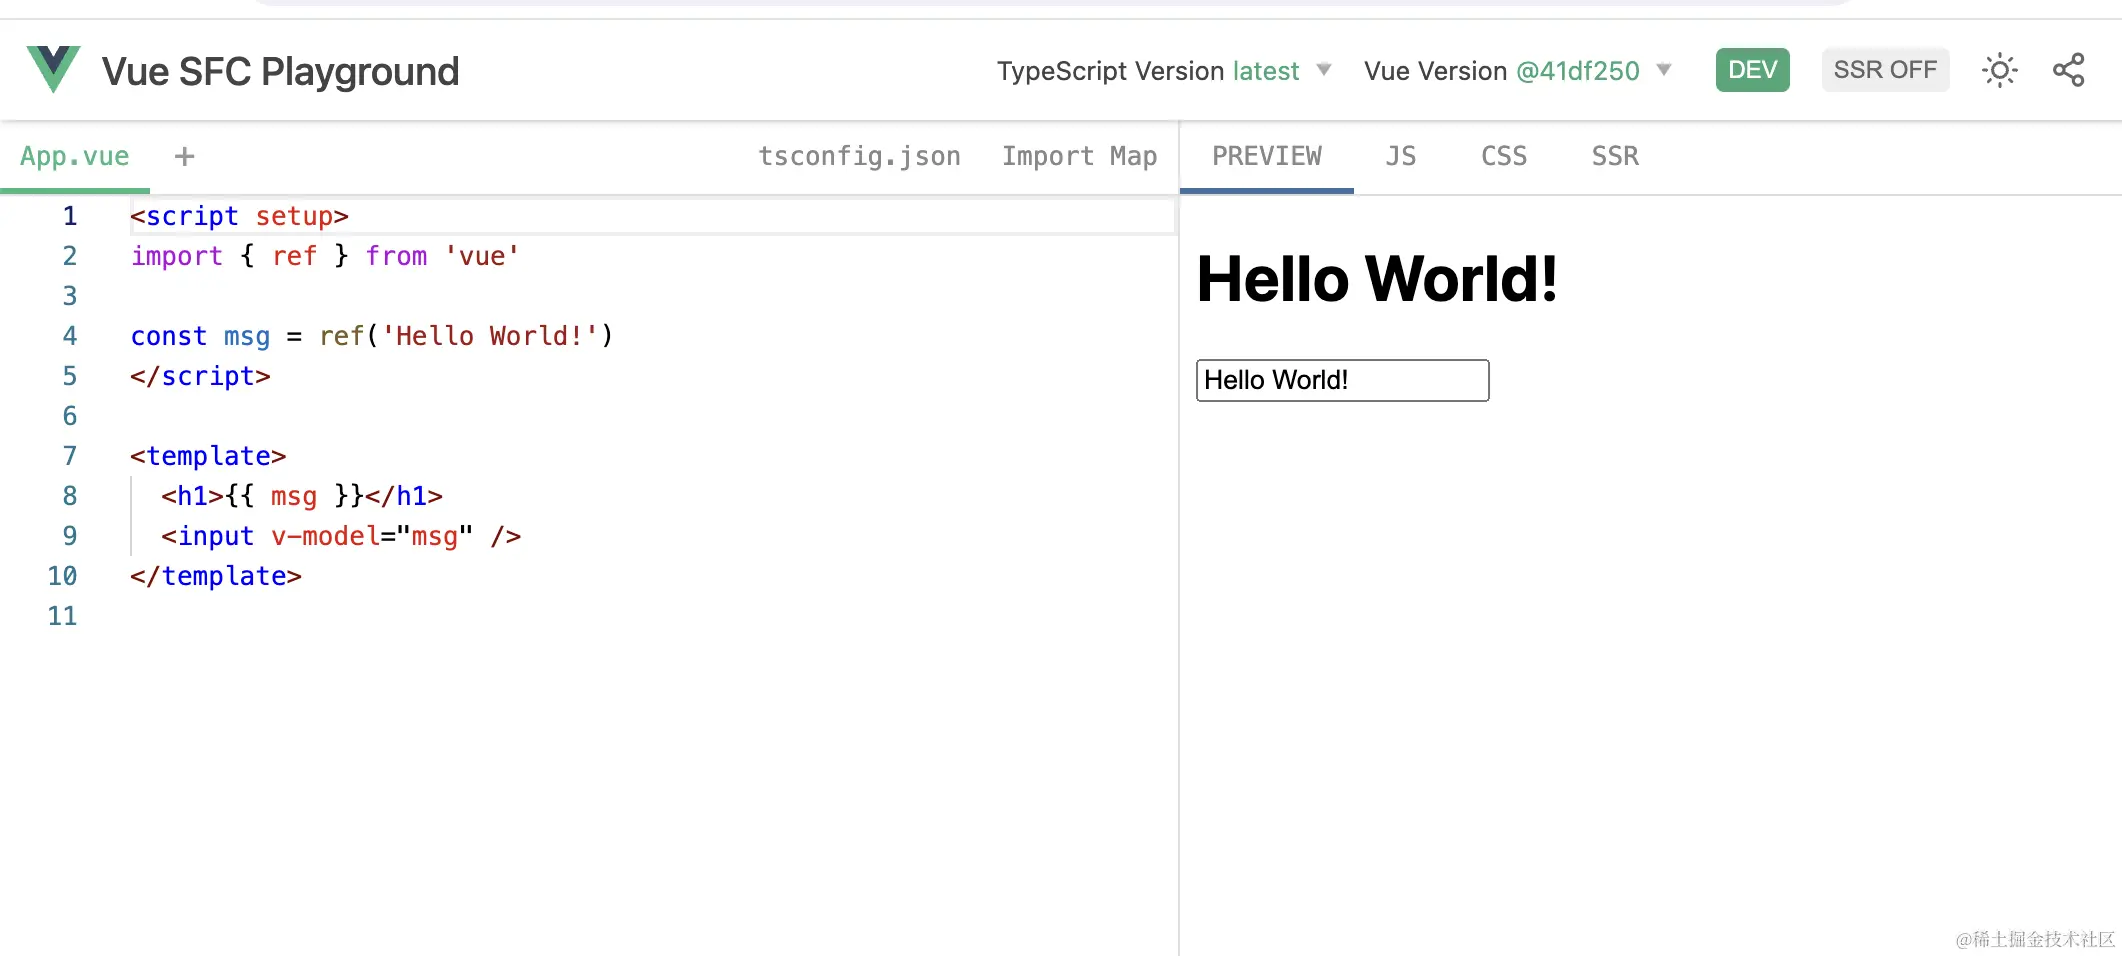Toggle the SSR OFF button

1885,70
